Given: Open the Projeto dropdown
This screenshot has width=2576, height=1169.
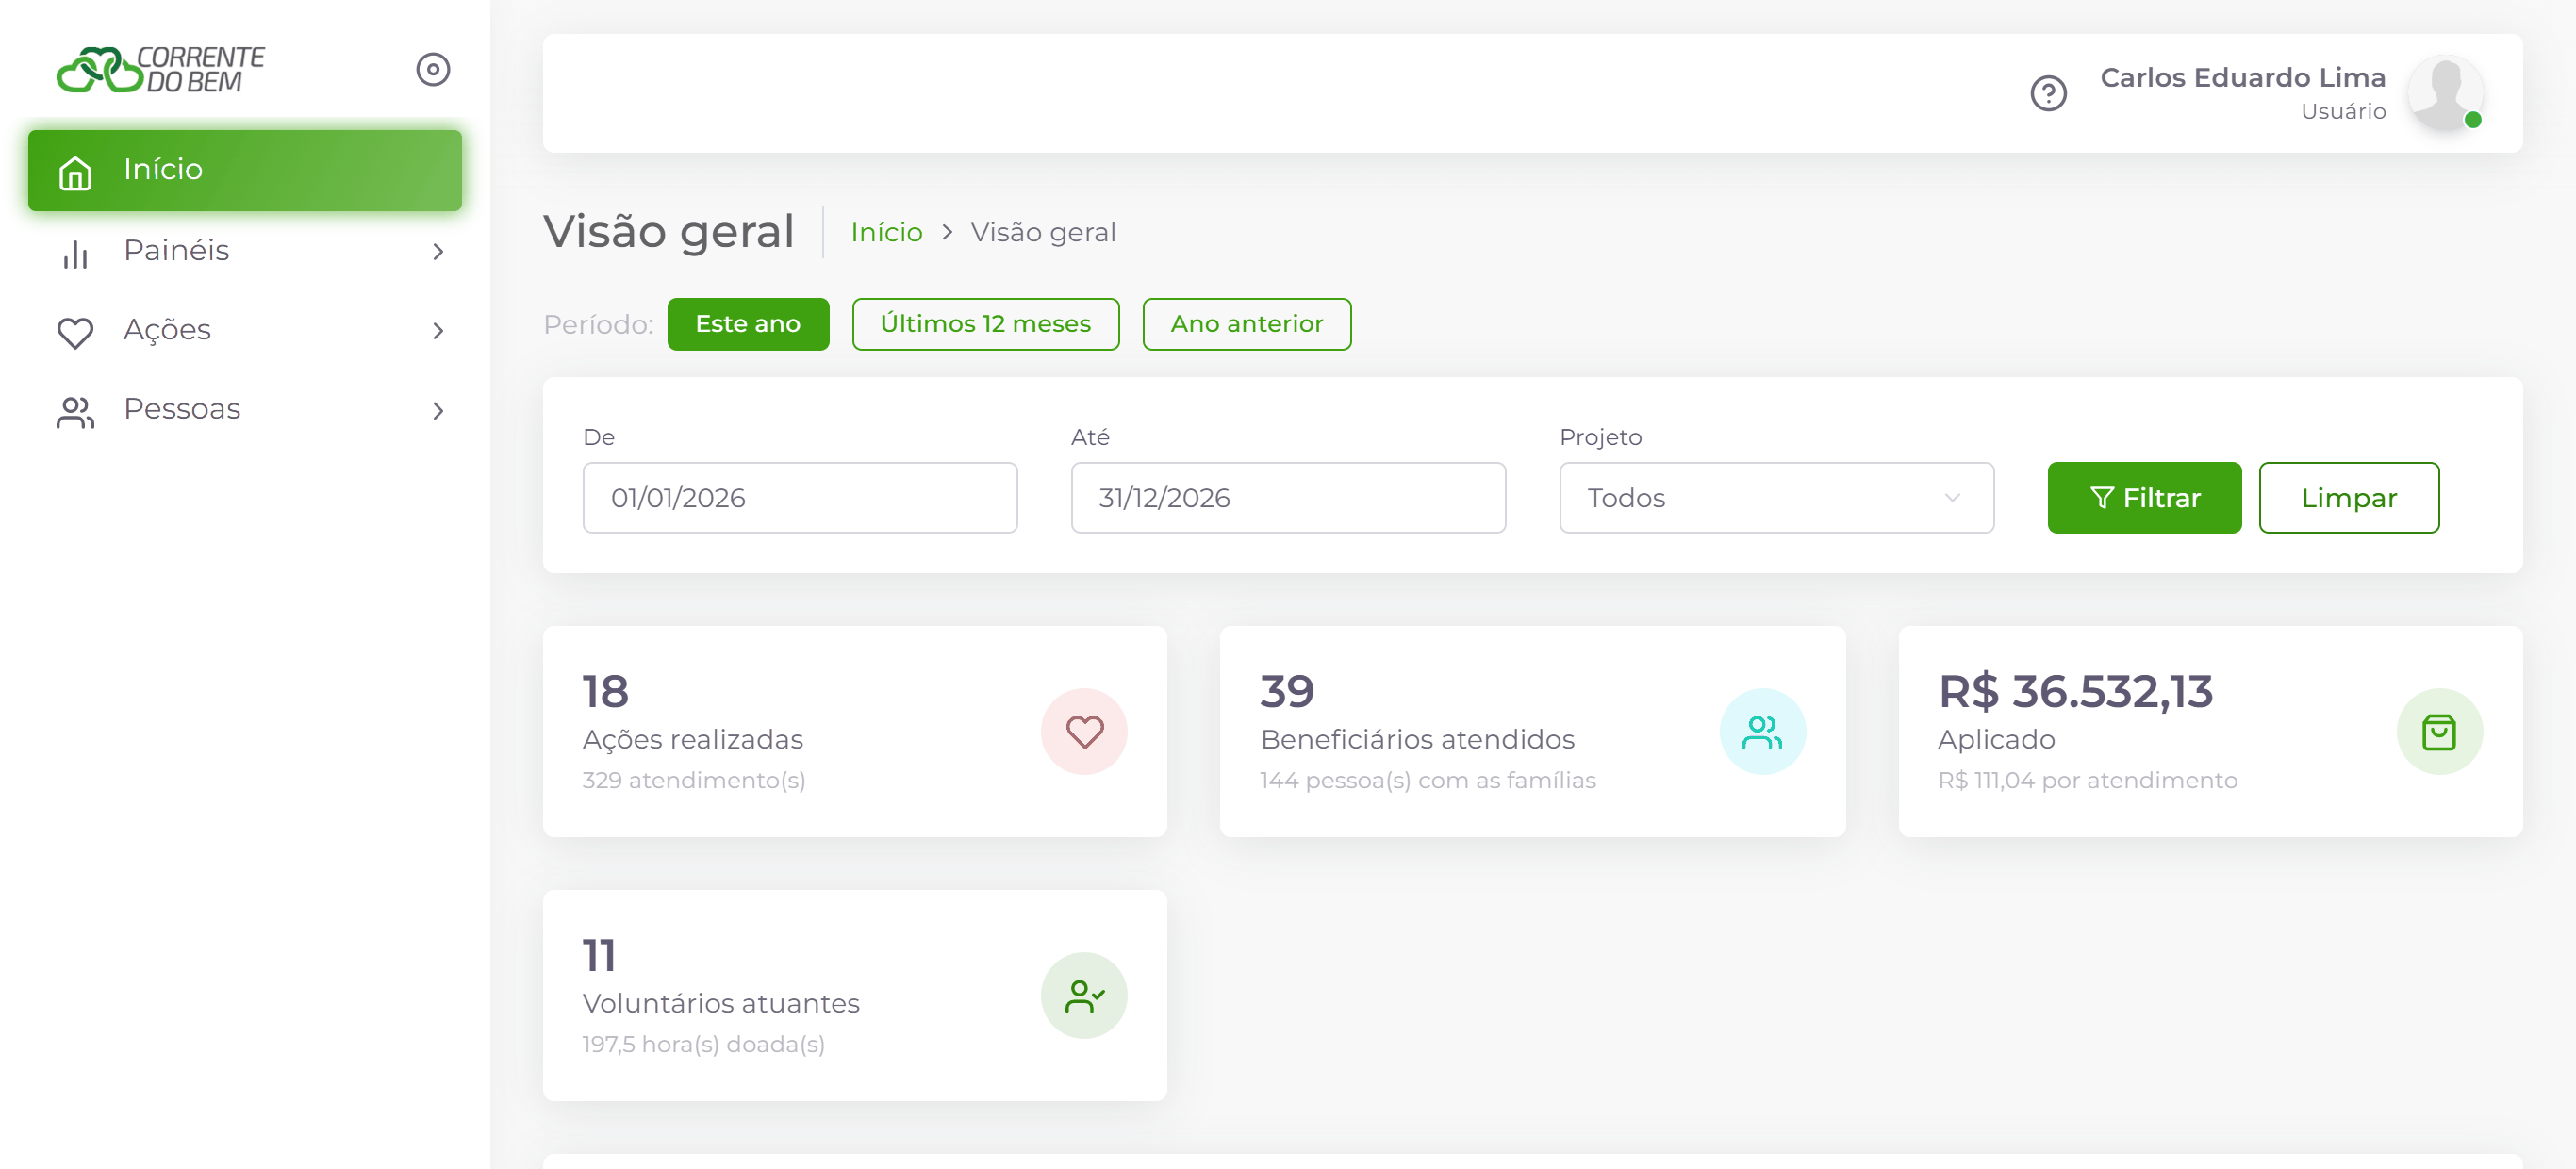Looking at the screenshot, I should click(x=1776, y=498).
